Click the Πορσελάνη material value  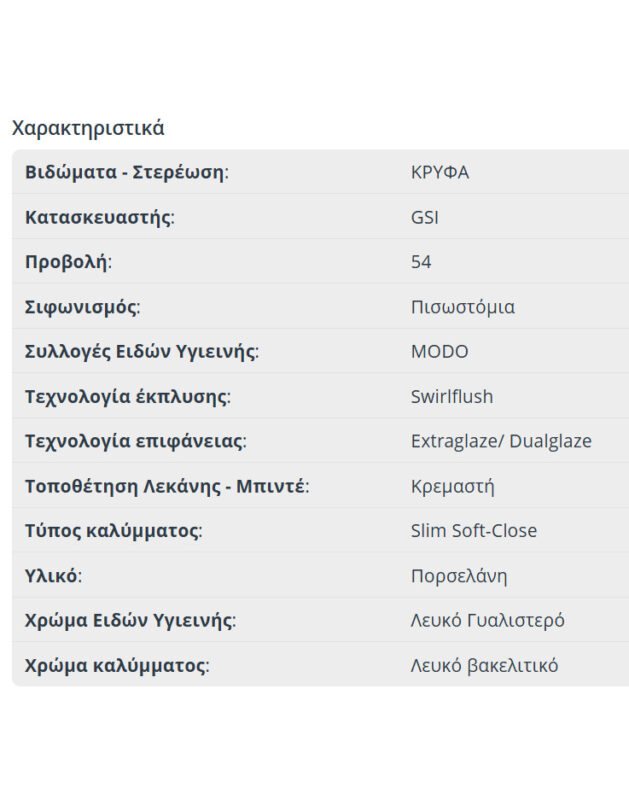[x=458, y=576]
